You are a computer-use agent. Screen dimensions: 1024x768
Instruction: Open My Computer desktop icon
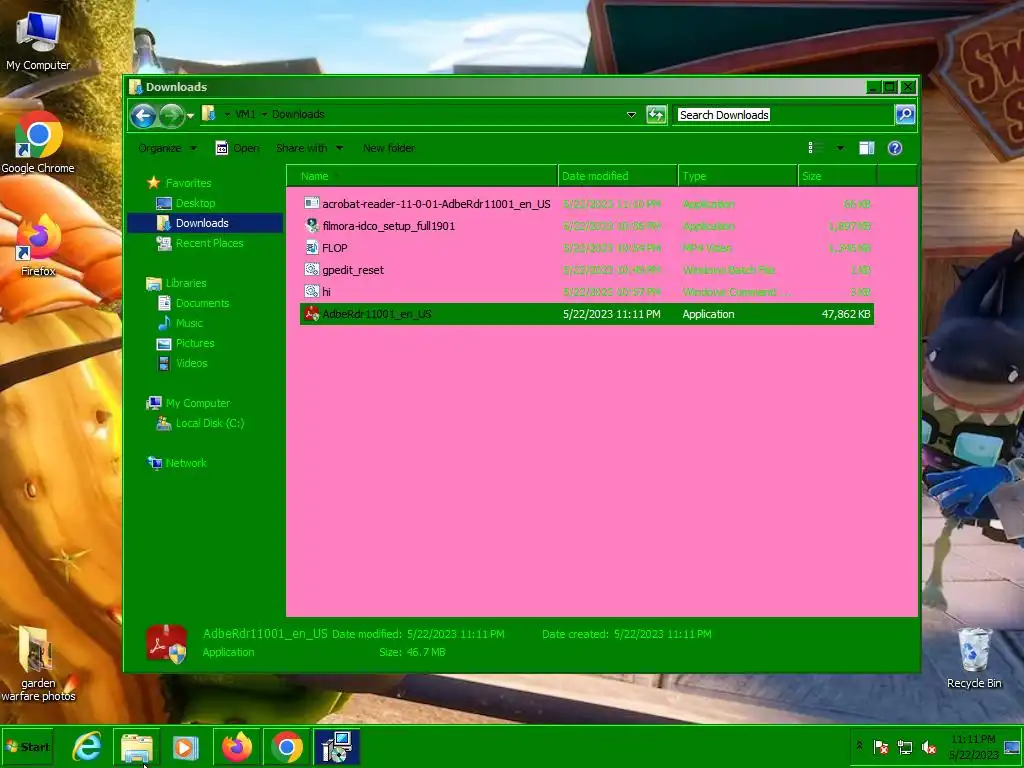[38, 40]
